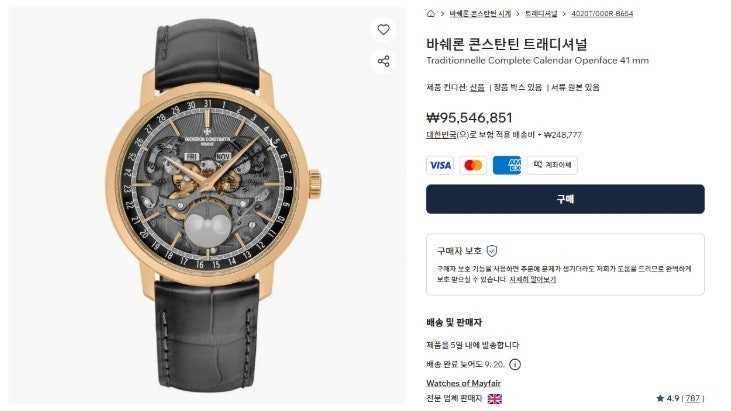Open 바쉐론 콘스탄틴 시계 breadcrumb

click(x=480, y=14)
